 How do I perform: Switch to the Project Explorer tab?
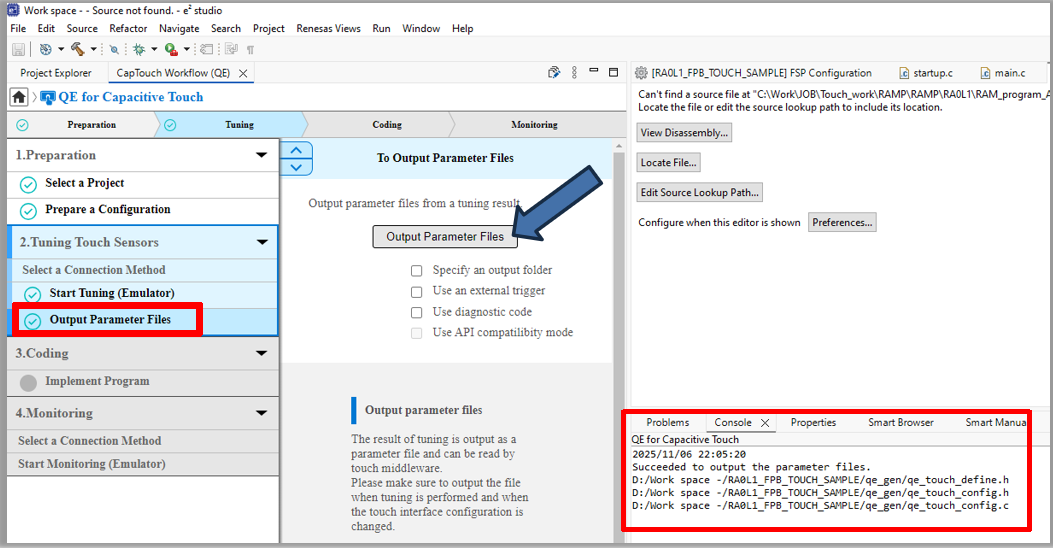tap(56, 73)
